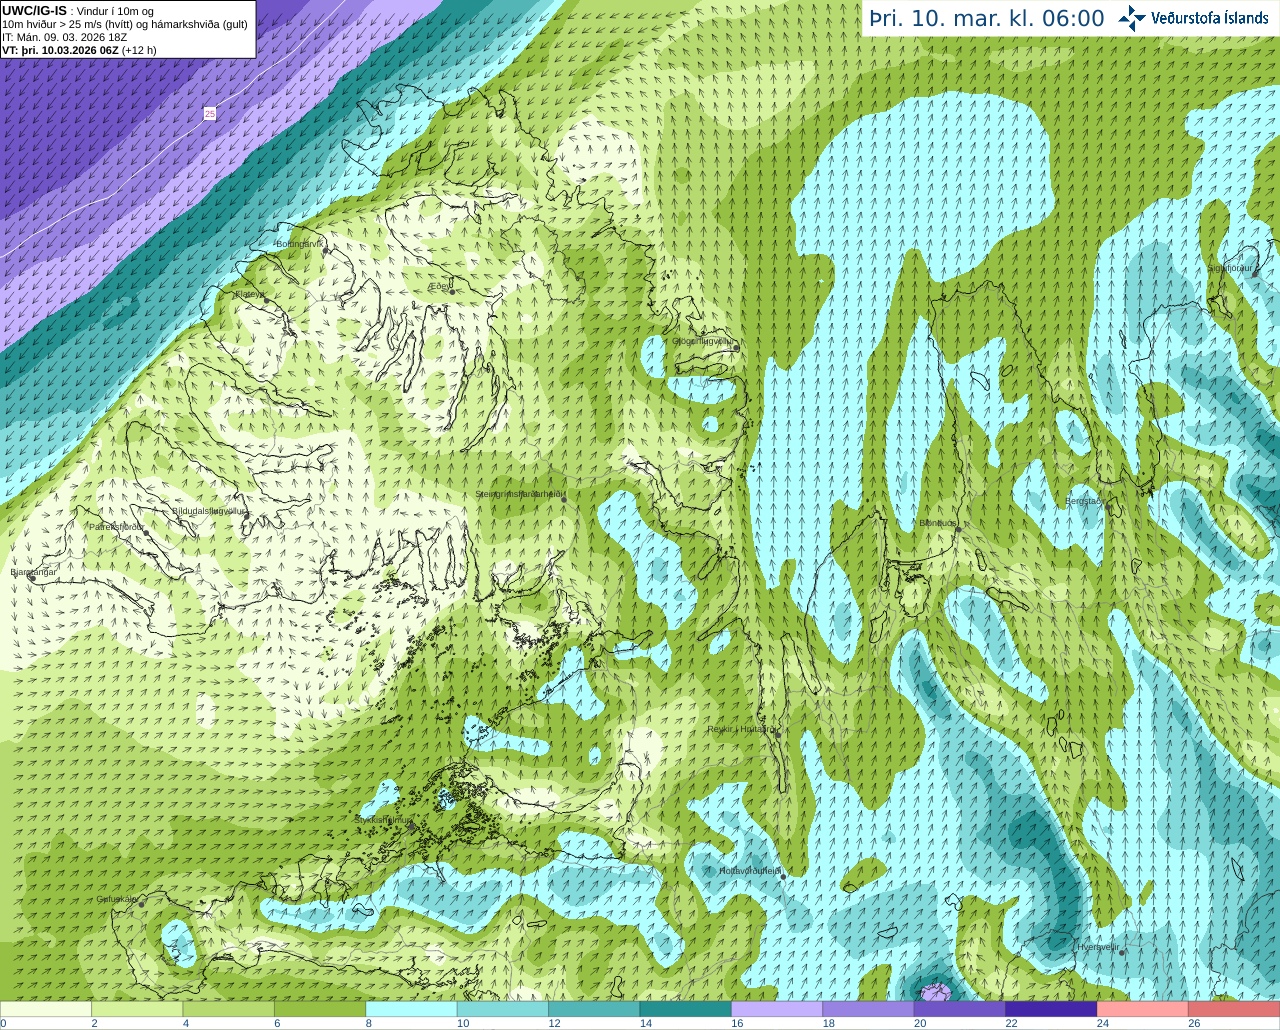Screen dimensions: 1280x1030
Task: Pick the 18–20 m/s legend swatch
Action: (x=869, y=1009)
